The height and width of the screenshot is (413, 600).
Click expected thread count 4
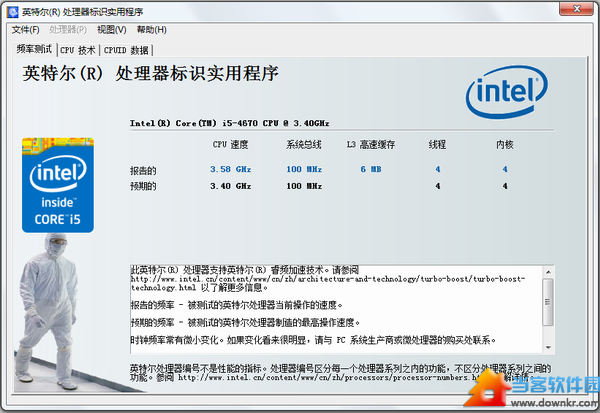437,186
